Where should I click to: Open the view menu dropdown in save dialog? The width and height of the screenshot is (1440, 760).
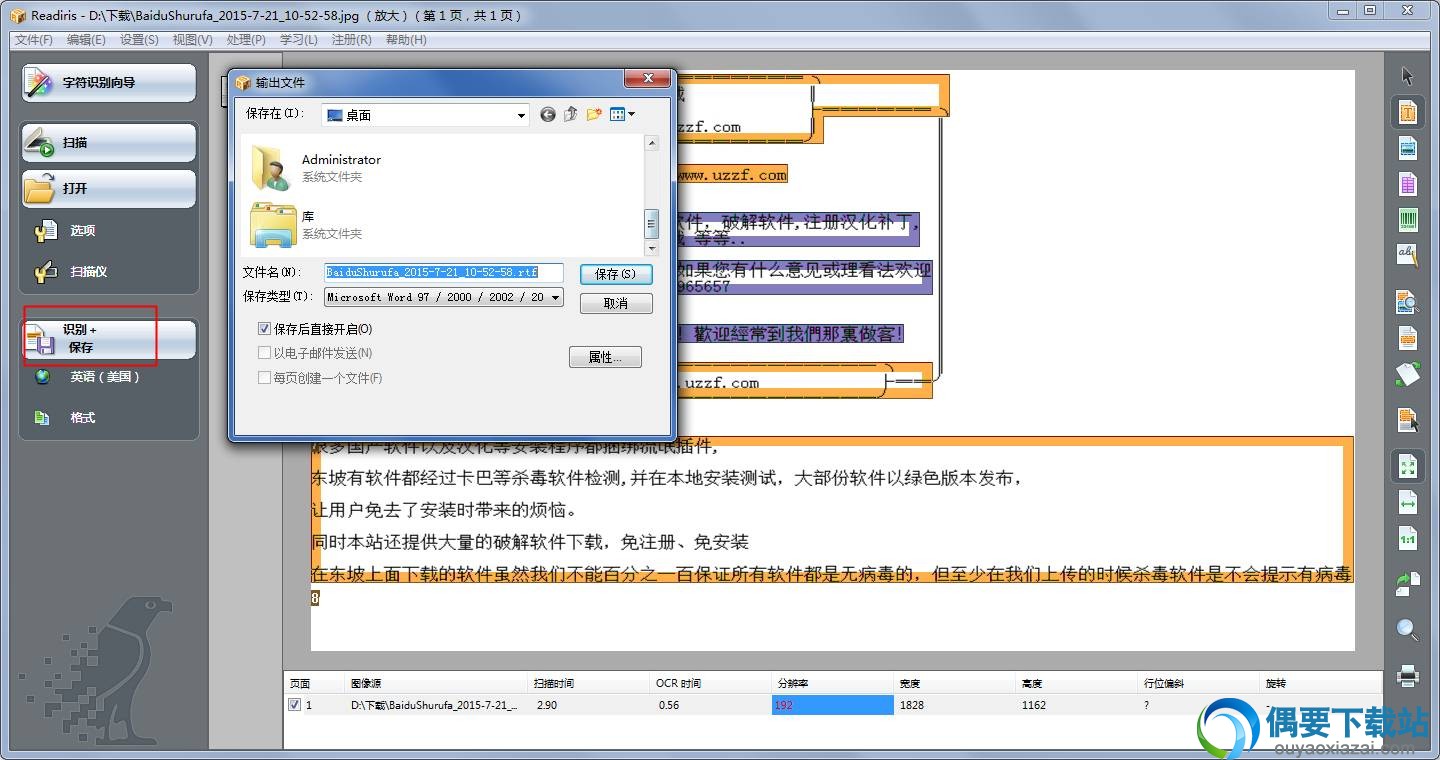tap(622, 115)
